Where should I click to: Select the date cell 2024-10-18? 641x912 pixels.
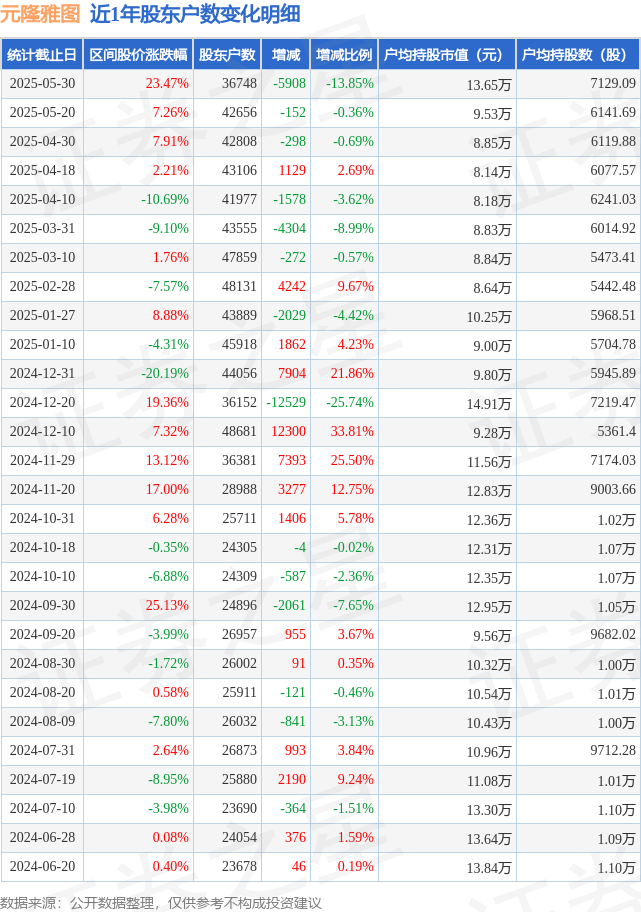tap(42, 548)
